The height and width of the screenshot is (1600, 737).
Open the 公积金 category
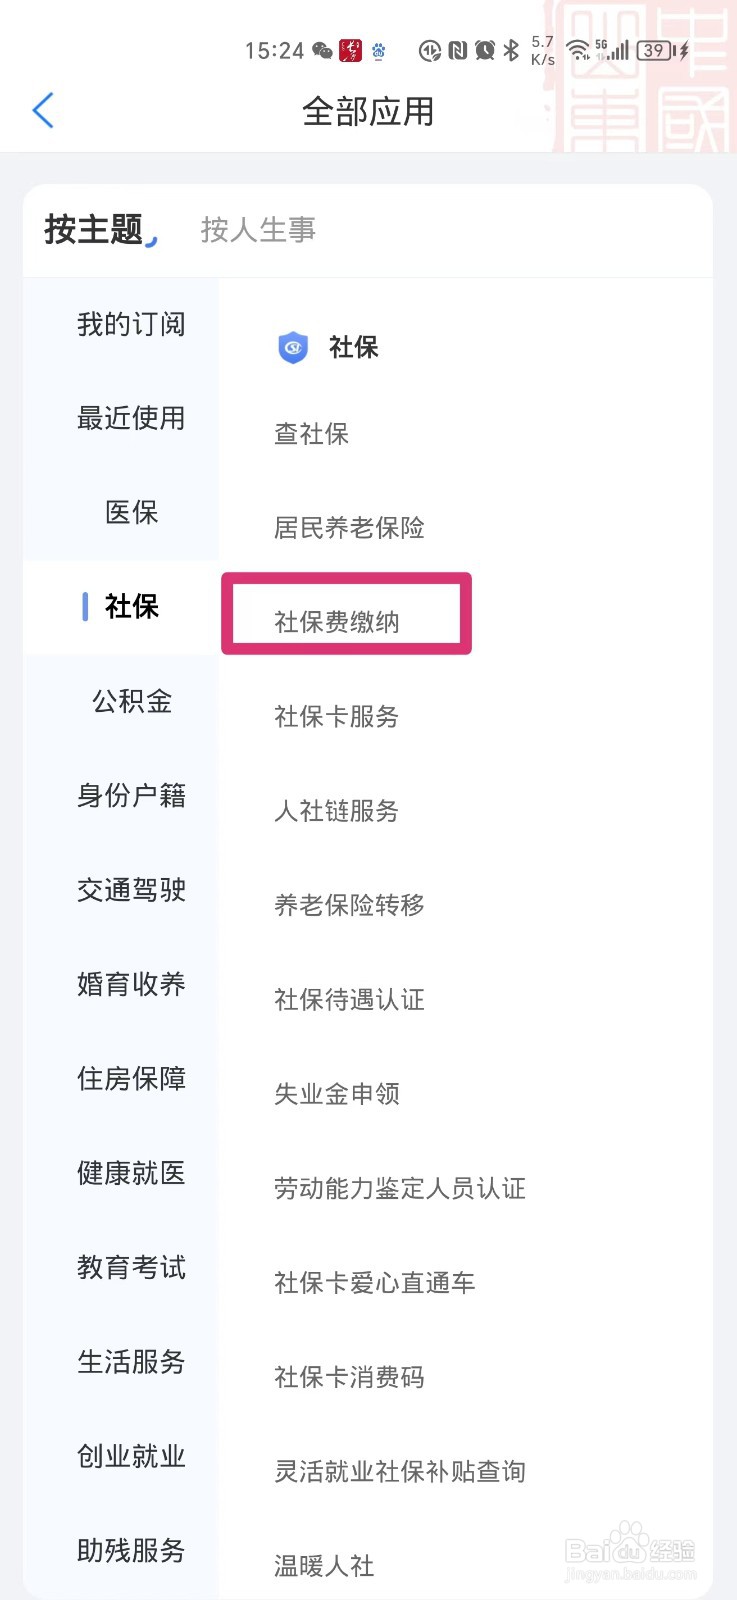[x=130, y=702]
